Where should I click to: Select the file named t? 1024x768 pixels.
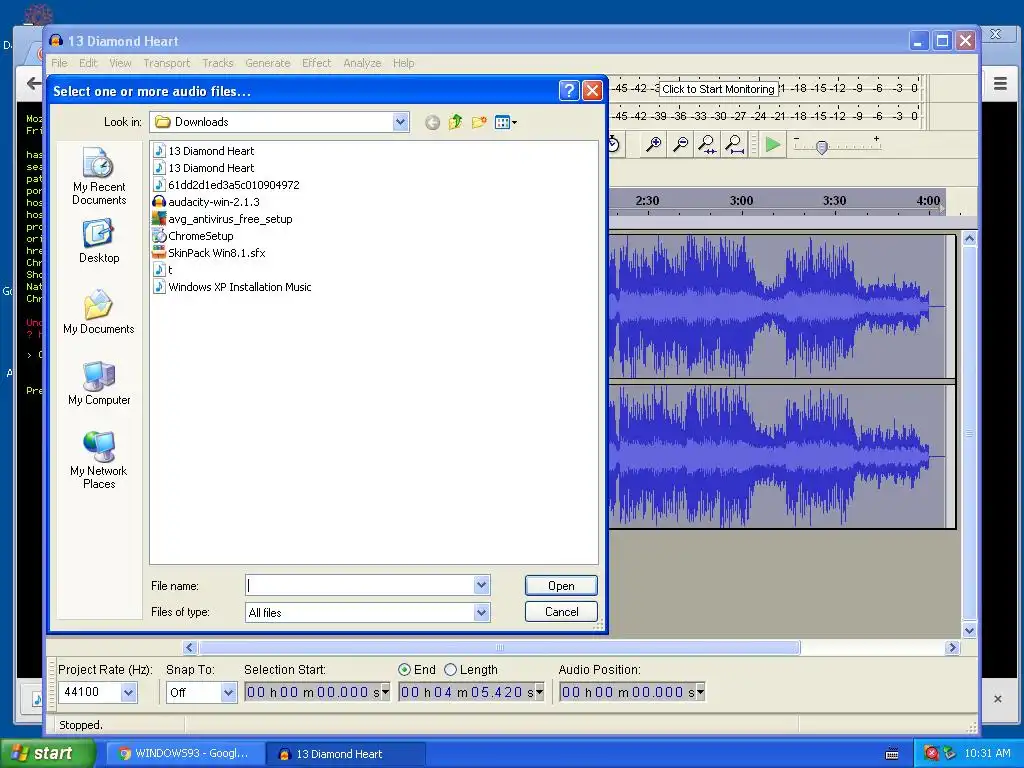click(x=163, y=270)
